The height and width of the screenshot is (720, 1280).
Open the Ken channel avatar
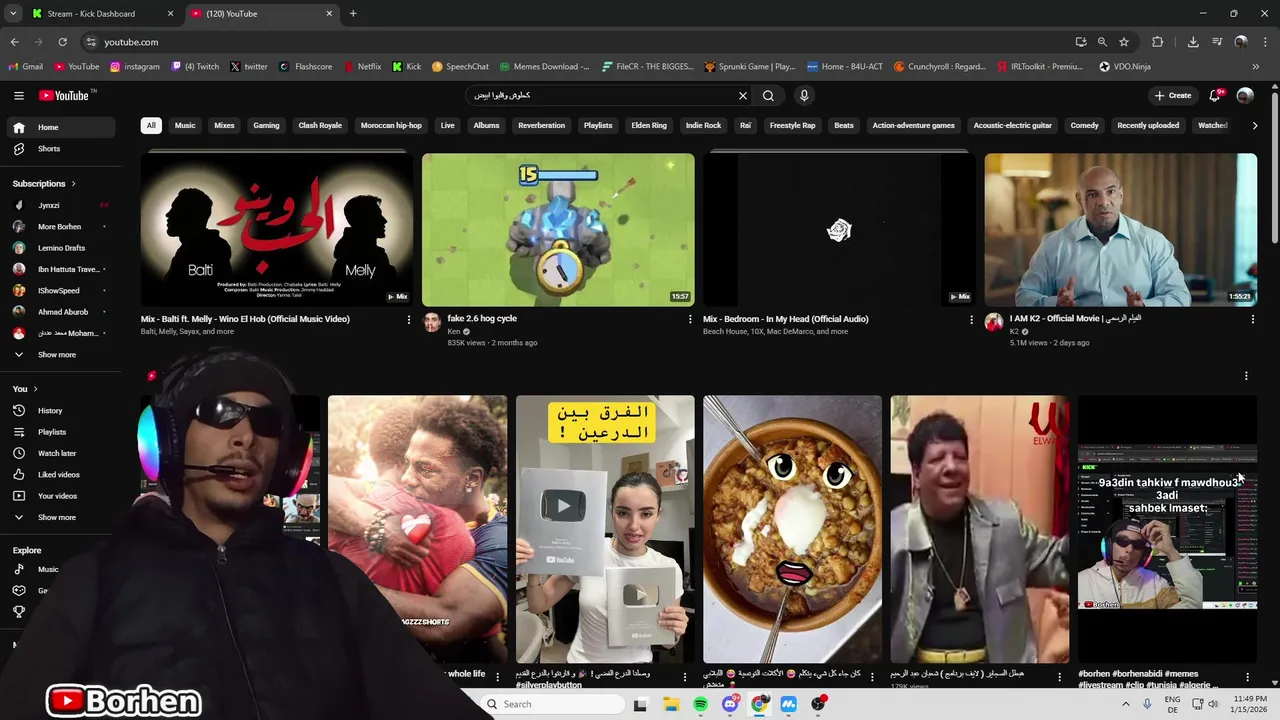(x=432, y=322)
